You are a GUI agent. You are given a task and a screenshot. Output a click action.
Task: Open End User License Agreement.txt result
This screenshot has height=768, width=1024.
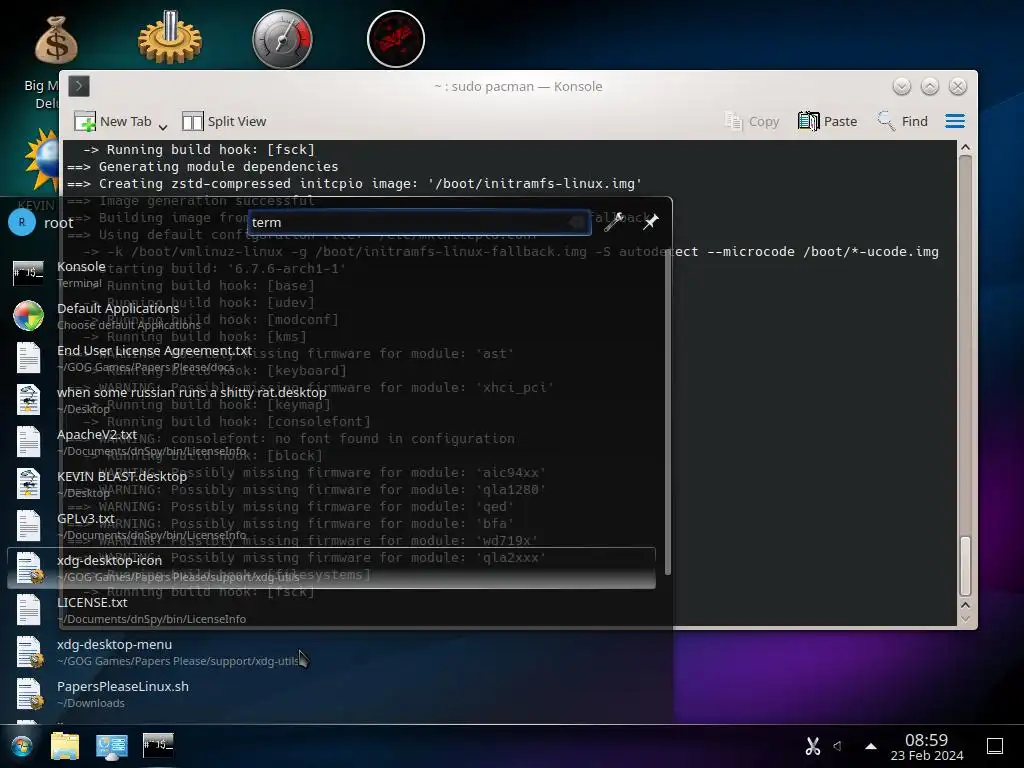pyautogui.click(x=331, y=358)
